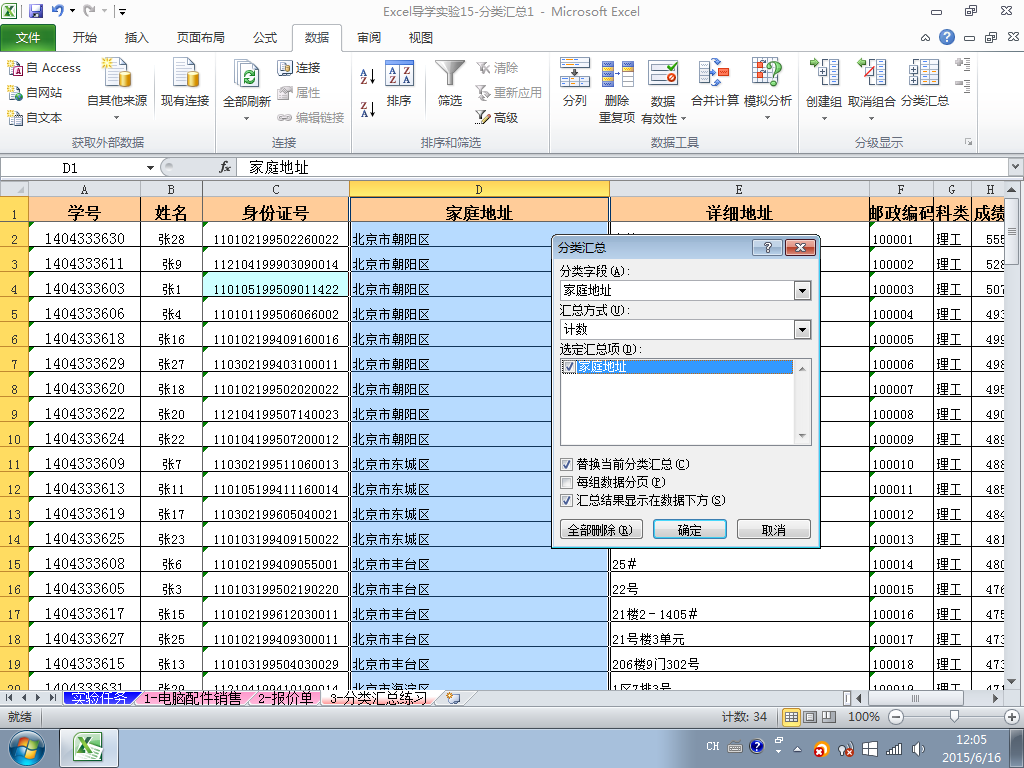1024x768 pixels.
Task: Click the fx insert function icon
Action: coord(225,167)
